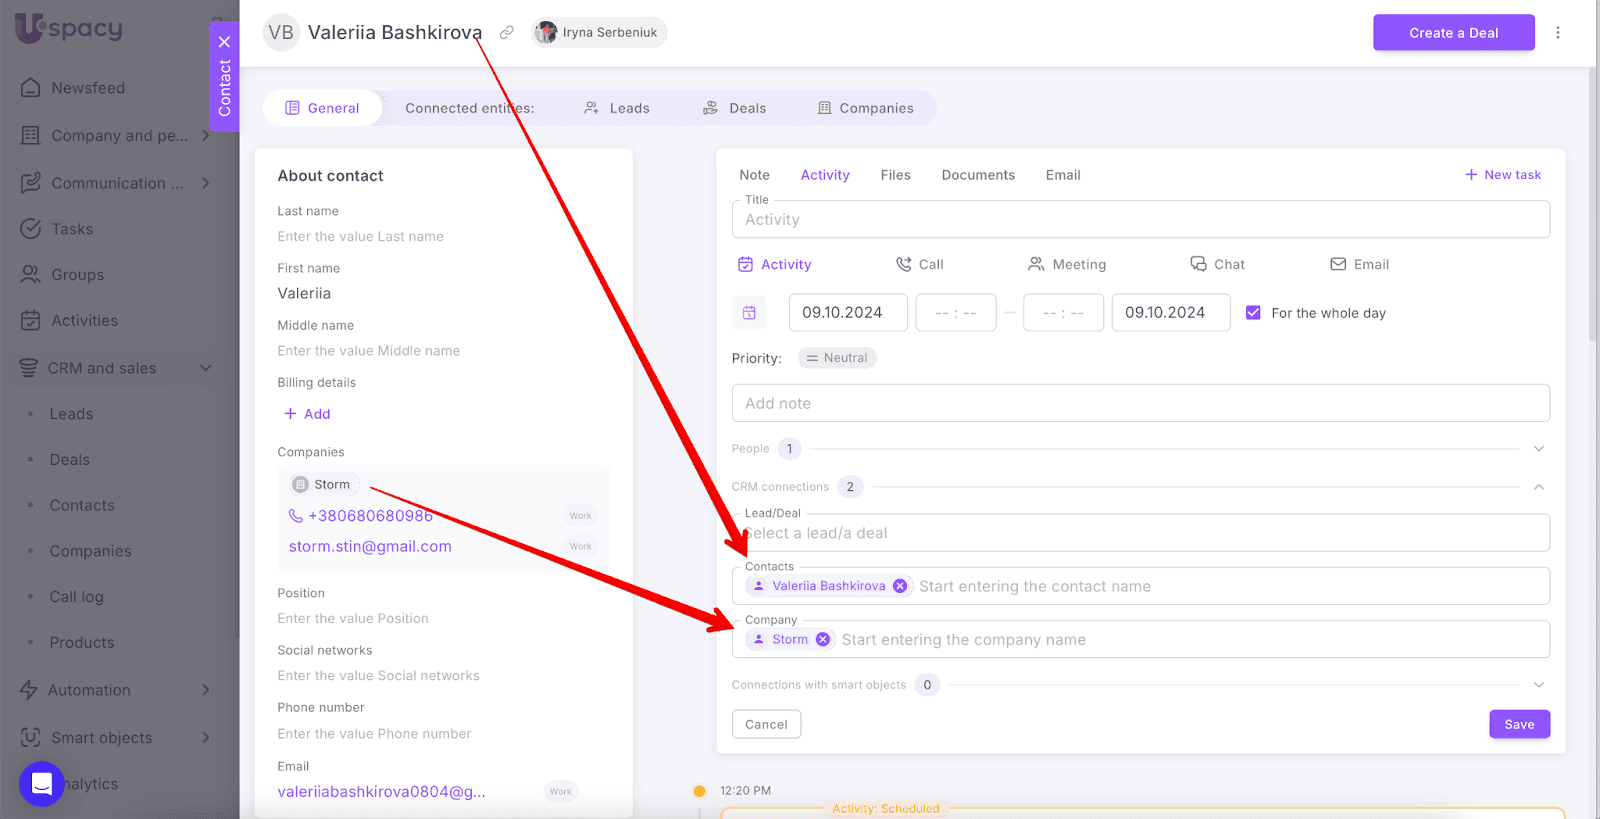
Task: Select the Call activity type
Action: pyautogui.click(x=919, y=265)
